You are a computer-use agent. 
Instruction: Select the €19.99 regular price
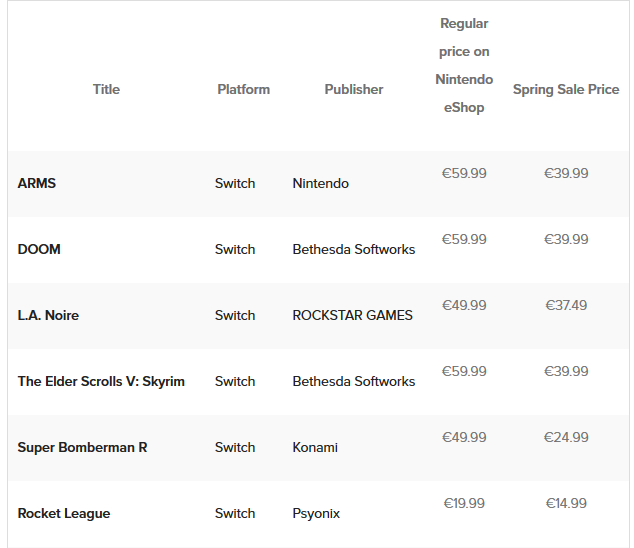[x=464, y=503]
